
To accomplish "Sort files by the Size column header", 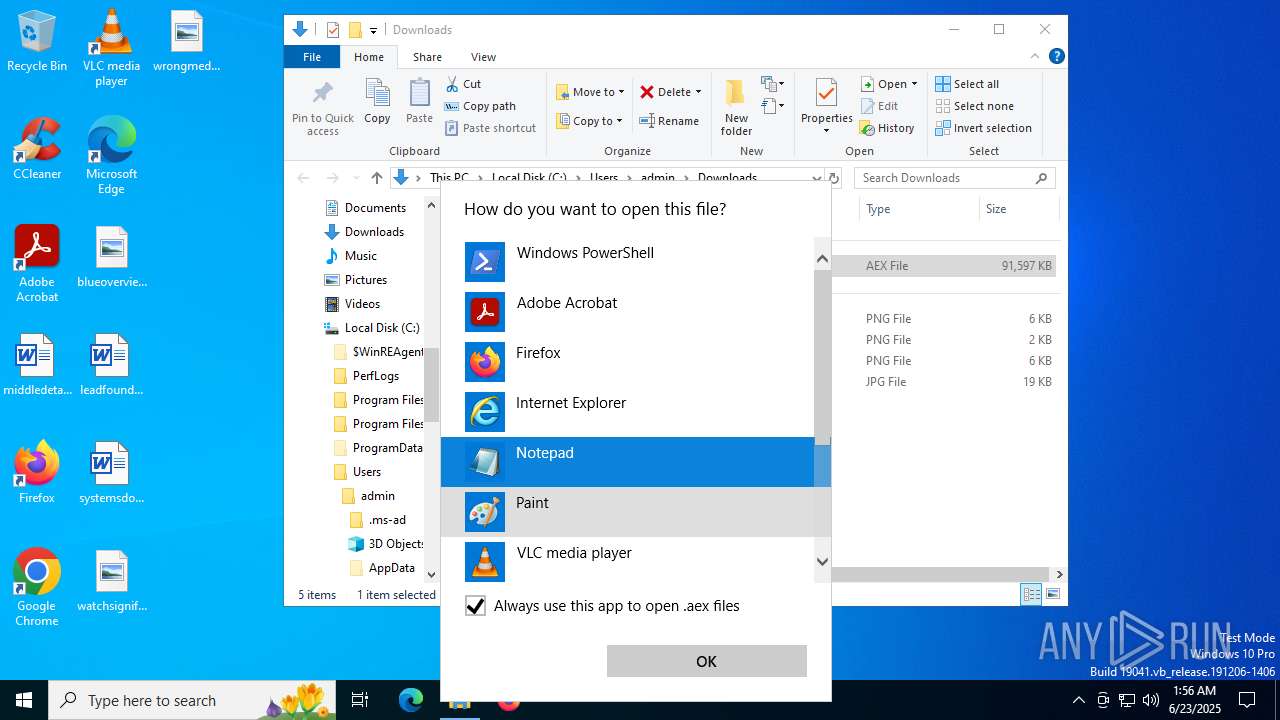I will (x=1017, y=209).
